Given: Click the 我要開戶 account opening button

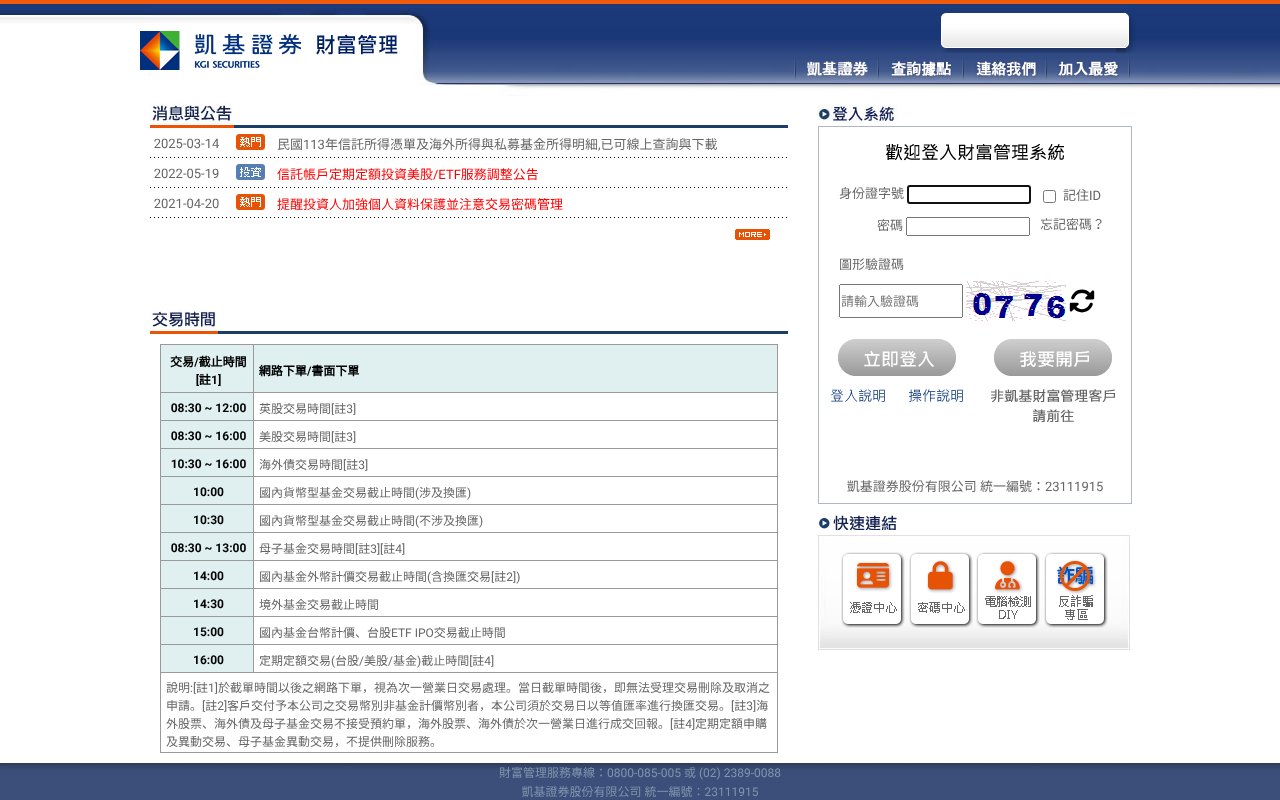Looking at the screenshot, I should pos(1052,357).
